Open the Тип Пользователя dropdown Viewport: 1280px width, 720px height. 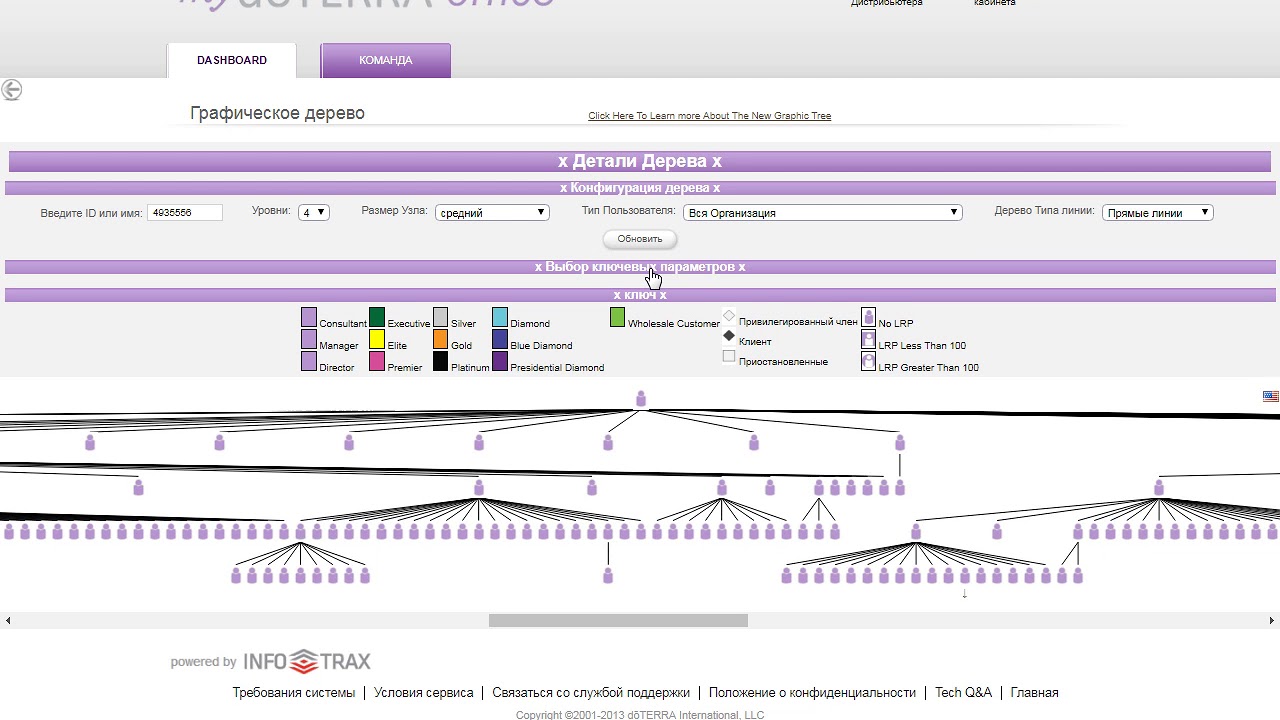[x=823, y=212]
